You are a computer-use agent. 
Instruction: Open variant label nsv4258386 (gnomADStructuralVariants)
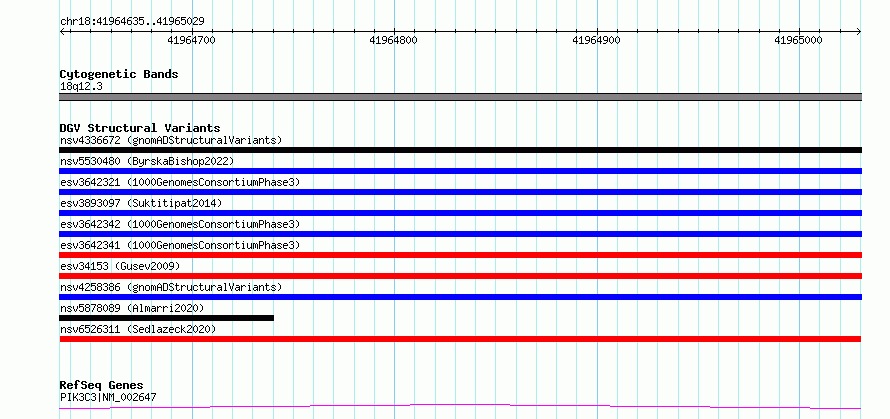point(171,287)
